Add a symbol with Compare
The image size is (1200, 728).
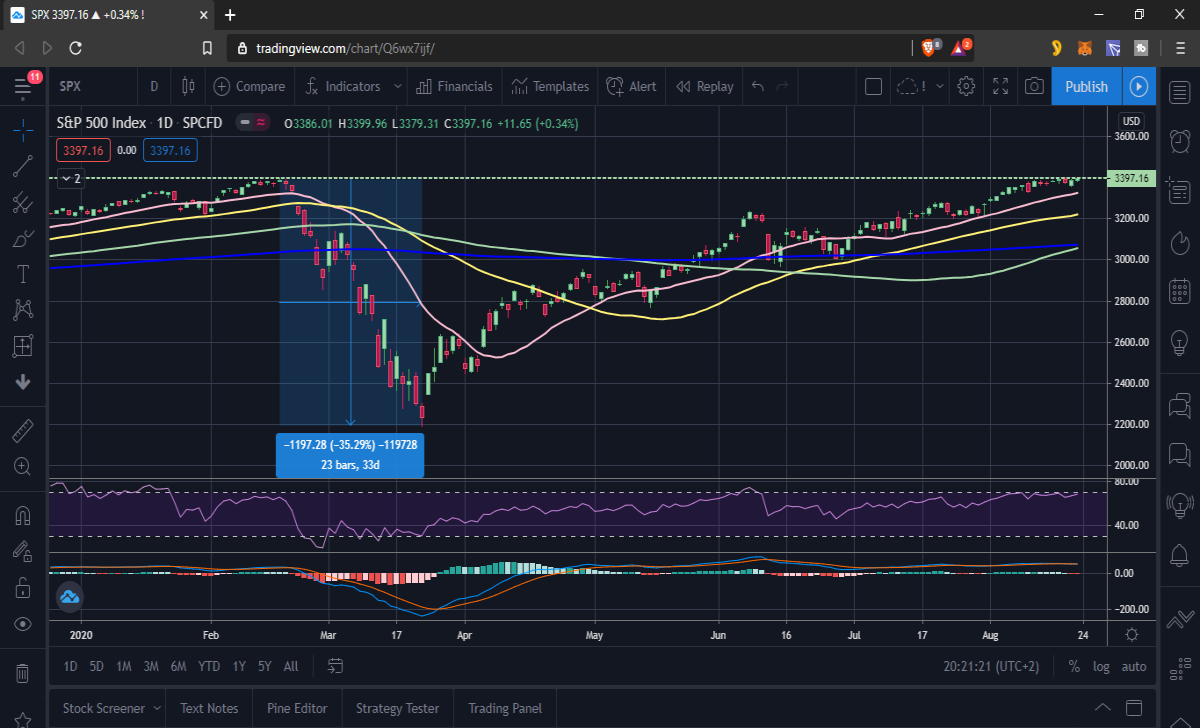coord(249,87)
